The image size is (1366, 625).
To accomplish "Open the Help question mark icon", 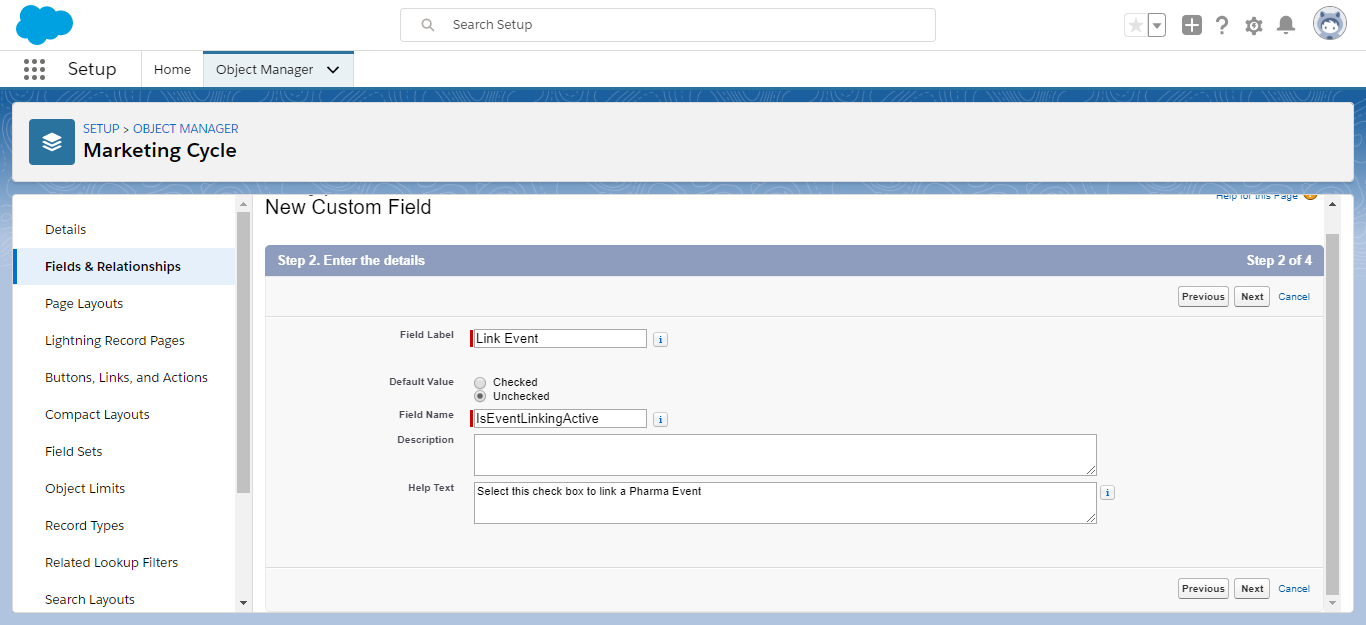I will [1222, 25].
